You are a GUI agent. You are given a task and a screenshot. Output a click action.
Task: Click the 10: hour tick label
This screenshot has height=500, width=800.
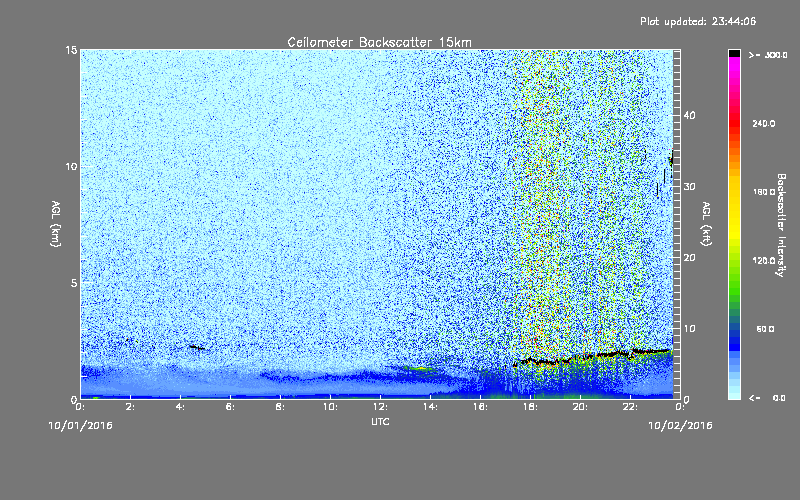330,407
